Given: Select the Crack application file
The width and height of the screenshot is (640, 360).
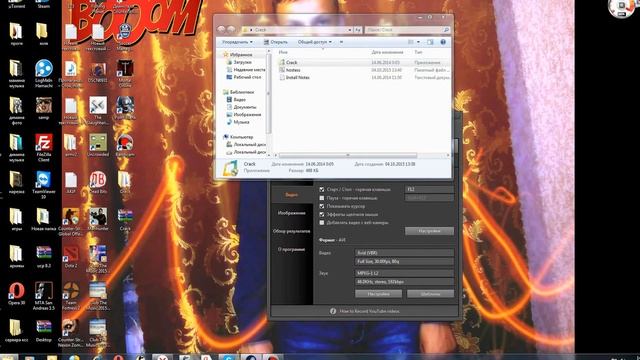Looking at the screenshot, I should click(291, 62).
